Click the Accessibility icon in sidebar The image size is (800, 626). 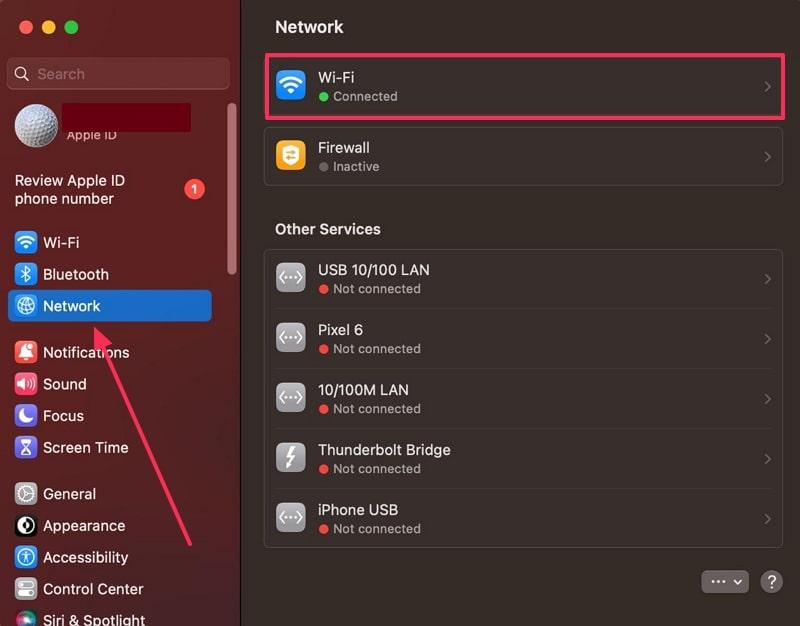pyautogui.click(x=26, y=558)
